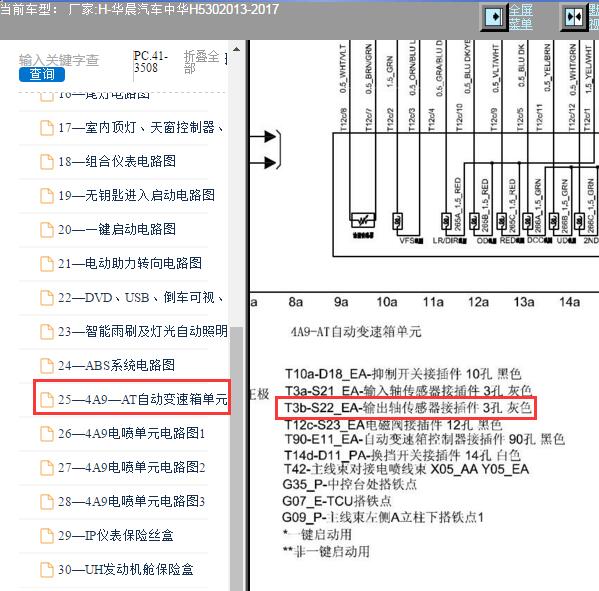
Task: Select 19—无钥匙进入启动电路图
Action: pos(136,196)
